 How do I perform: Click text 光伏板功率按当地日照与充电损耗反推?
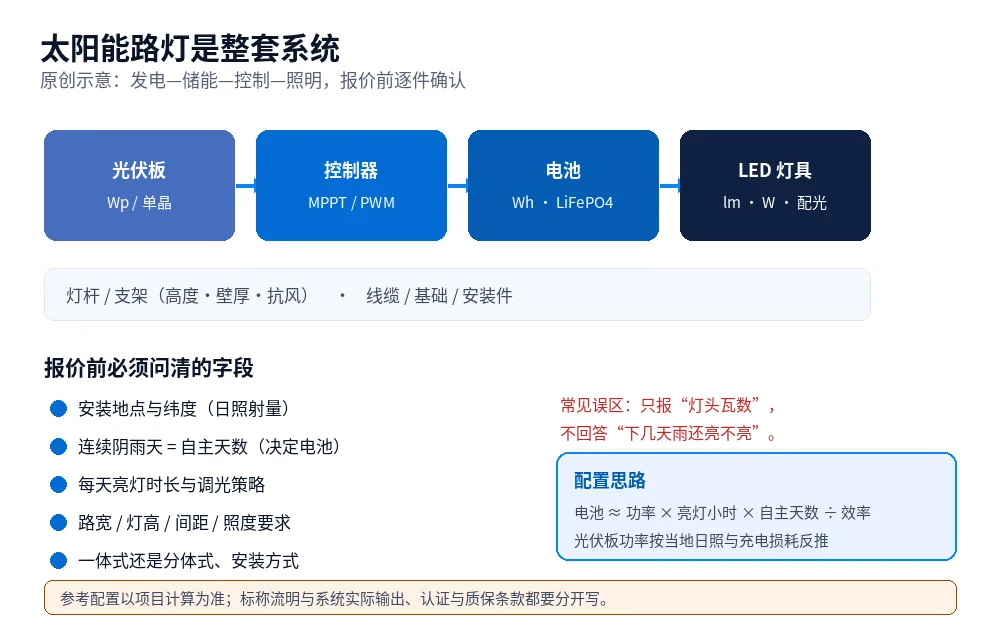(x=701, y=541)
